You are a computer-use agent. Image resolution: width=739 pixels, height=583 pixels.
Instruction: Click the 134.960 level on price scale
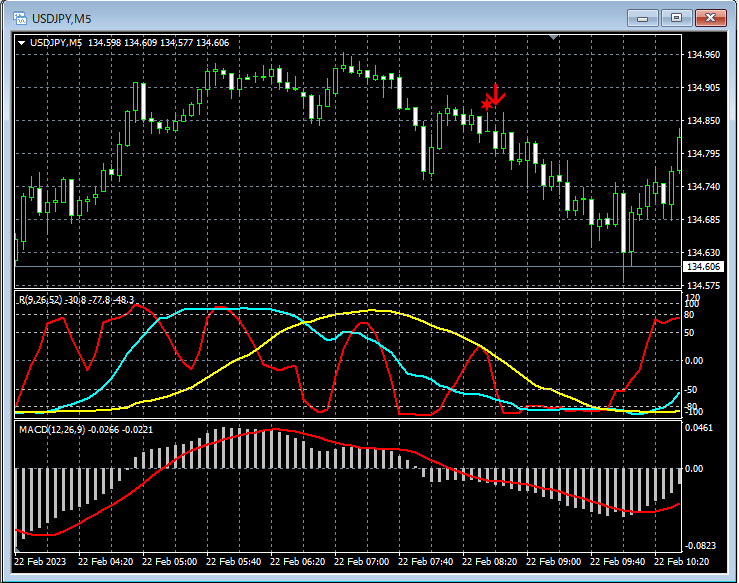[x=704, y=55]
